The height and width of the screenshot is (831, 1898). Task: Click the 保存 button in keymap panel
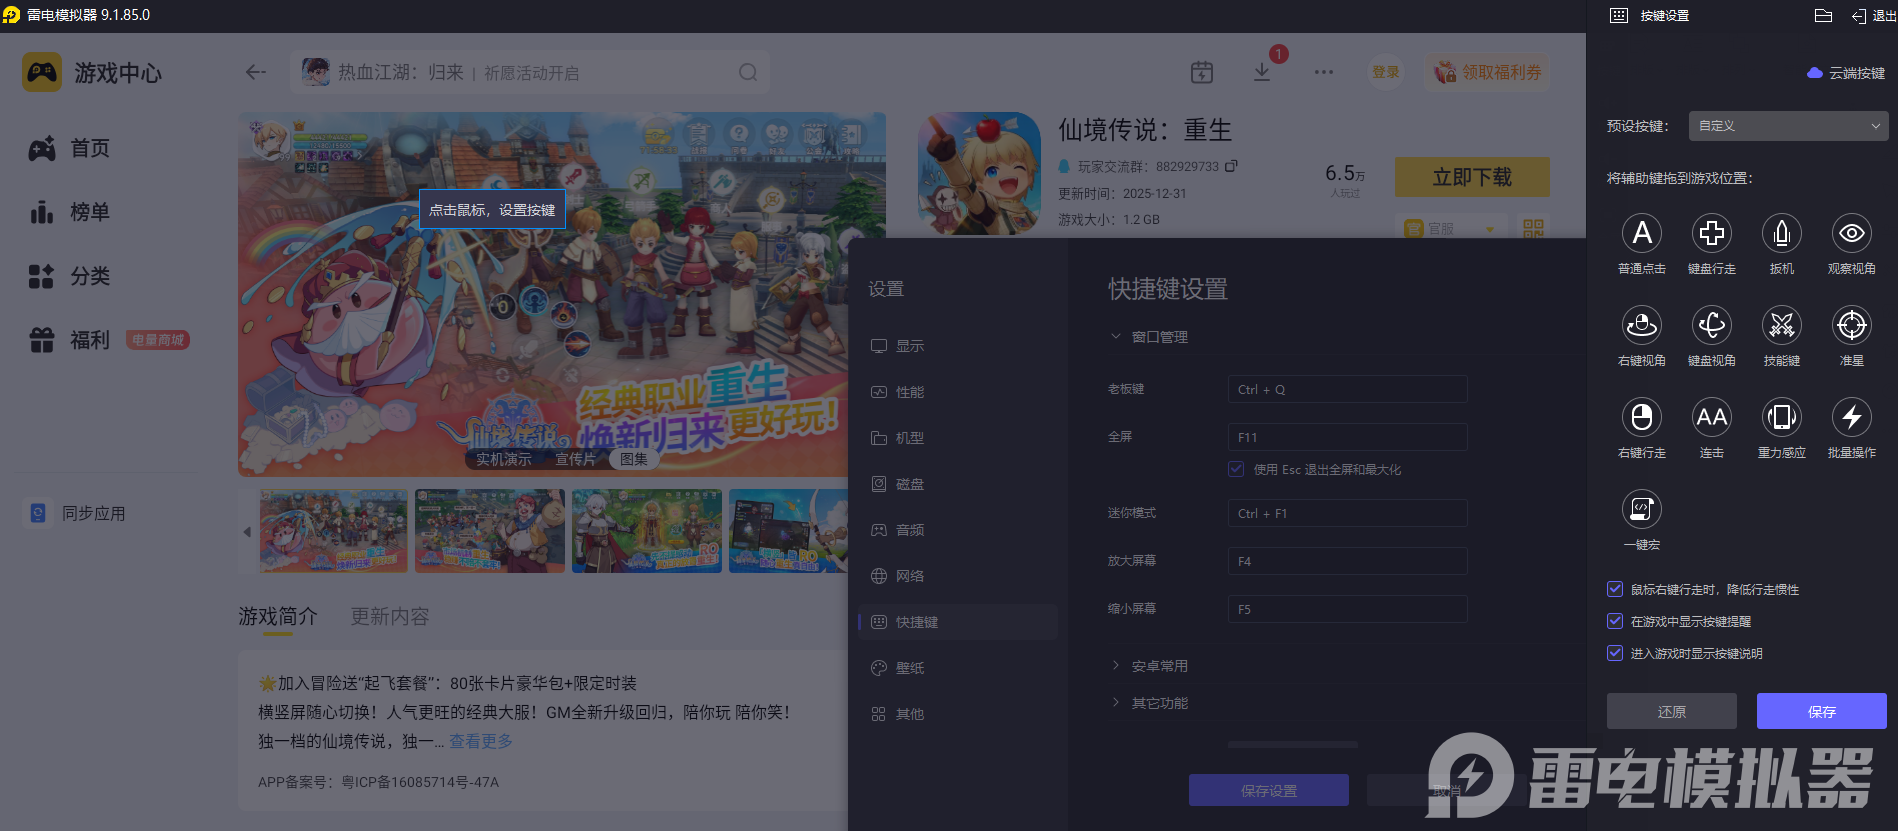pyautogui.click(x=1822, y=711)
